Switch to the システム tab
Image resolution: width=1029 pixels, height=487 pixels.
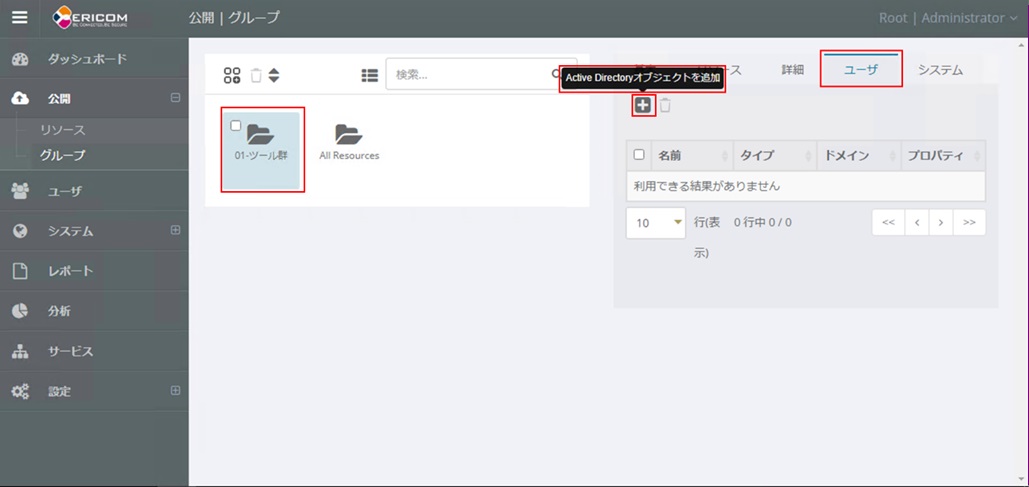[940, 70]
